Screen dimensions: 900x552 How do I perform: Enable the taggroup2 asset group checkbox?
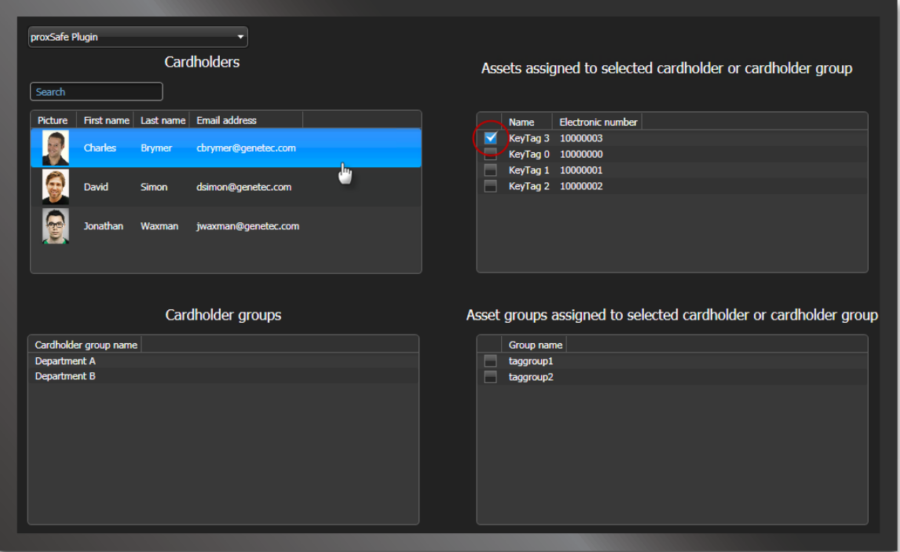[490, 377]
